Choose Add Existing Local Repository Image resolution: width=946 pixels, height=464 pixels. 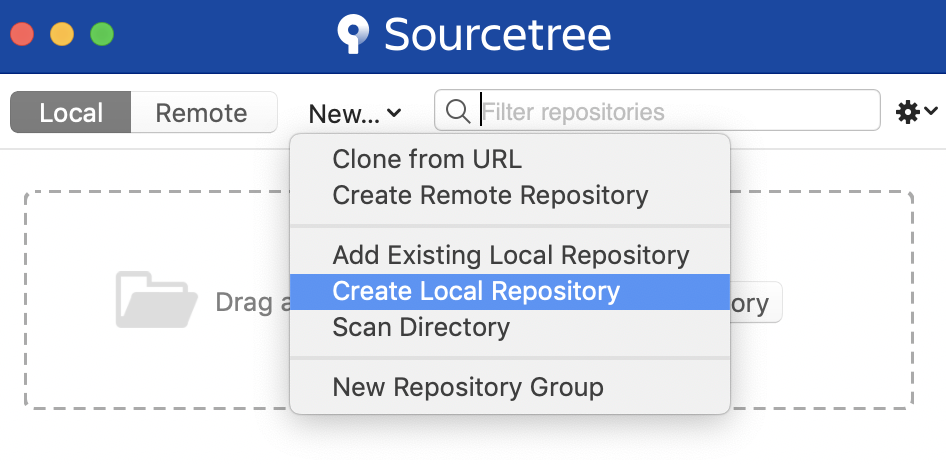510,256
